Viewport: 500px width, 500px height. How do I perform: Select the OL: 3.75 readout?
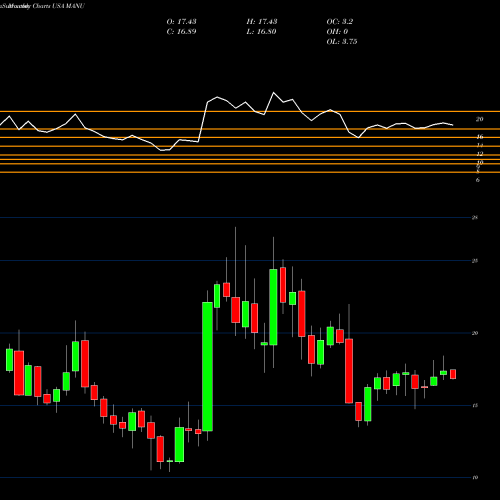(x=342, y=42)
